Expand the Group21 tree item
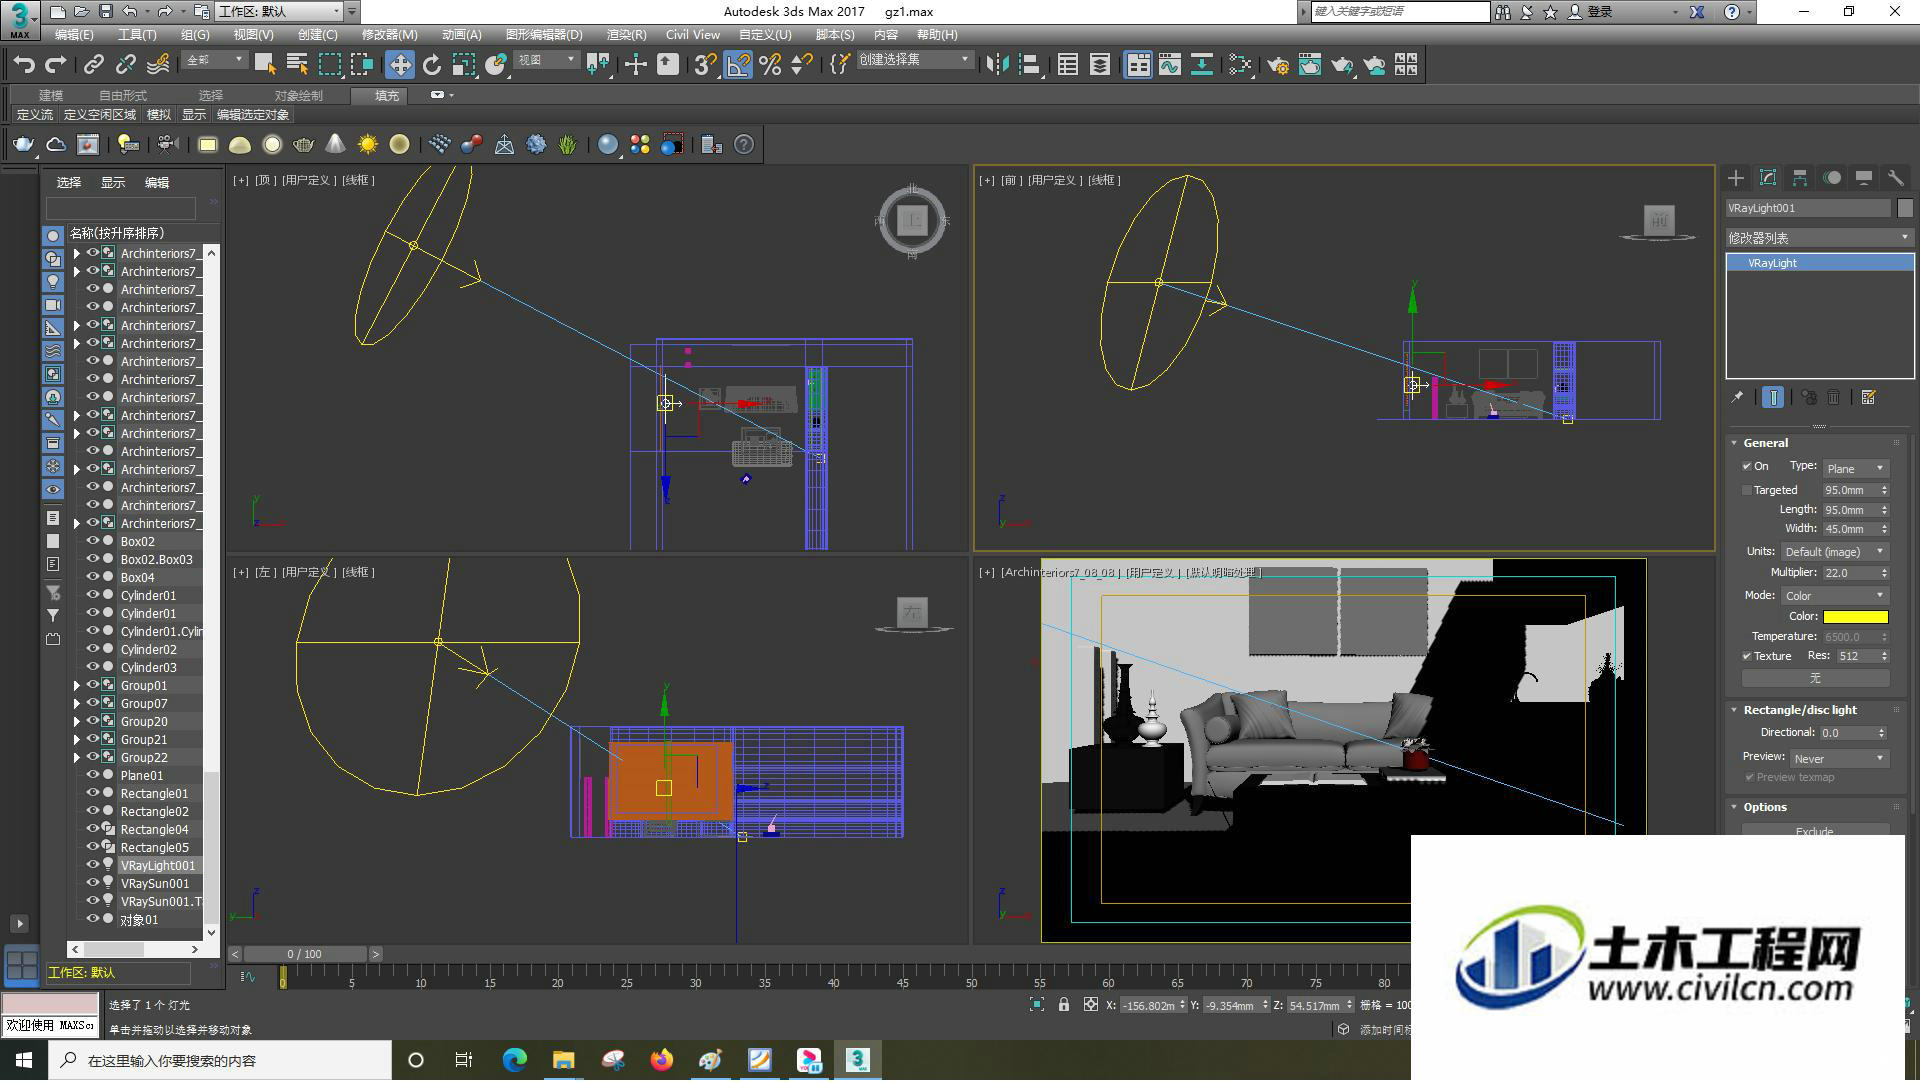 click(77, 740)
